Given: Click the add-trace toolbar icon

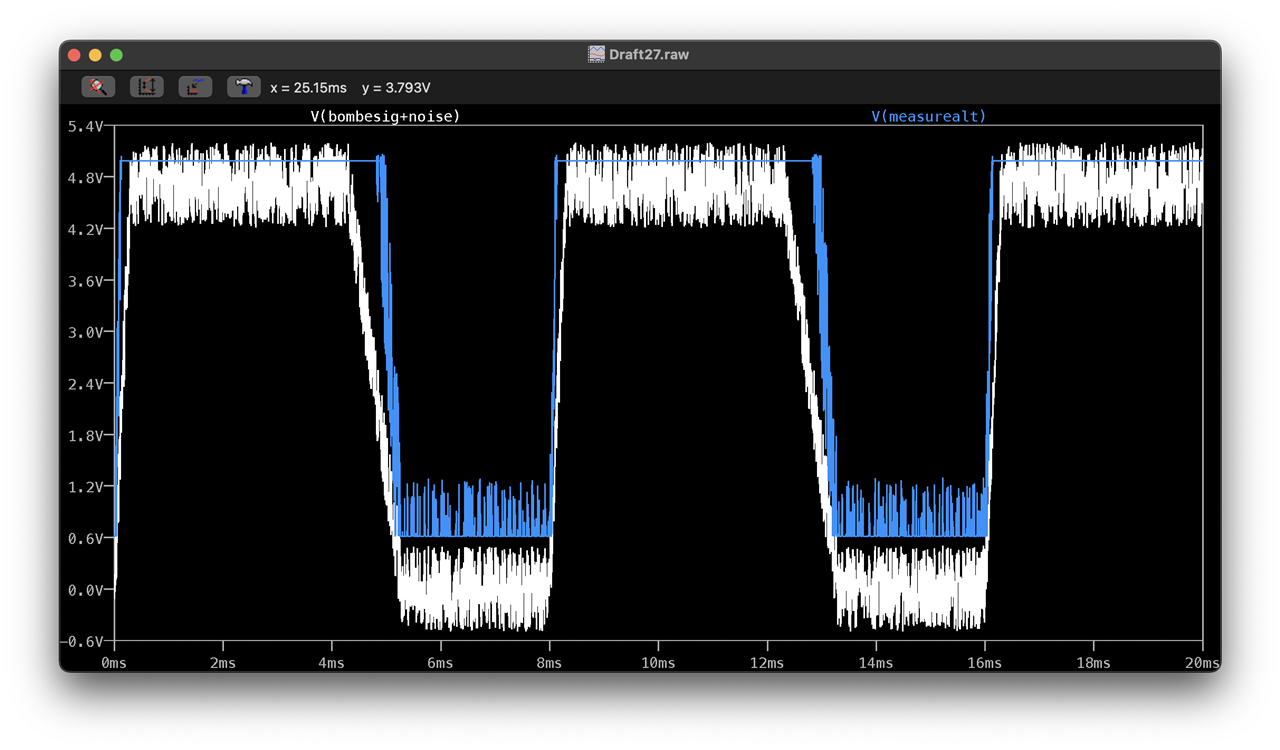Looking at the screenshot, I should (x=195, y=87).
